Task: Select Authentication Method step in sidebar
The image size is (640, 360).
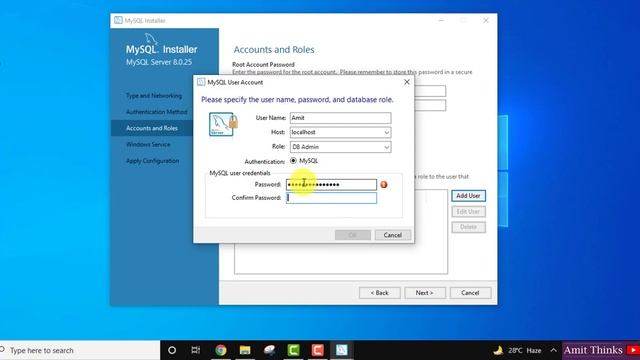Action: coord(157,112)
